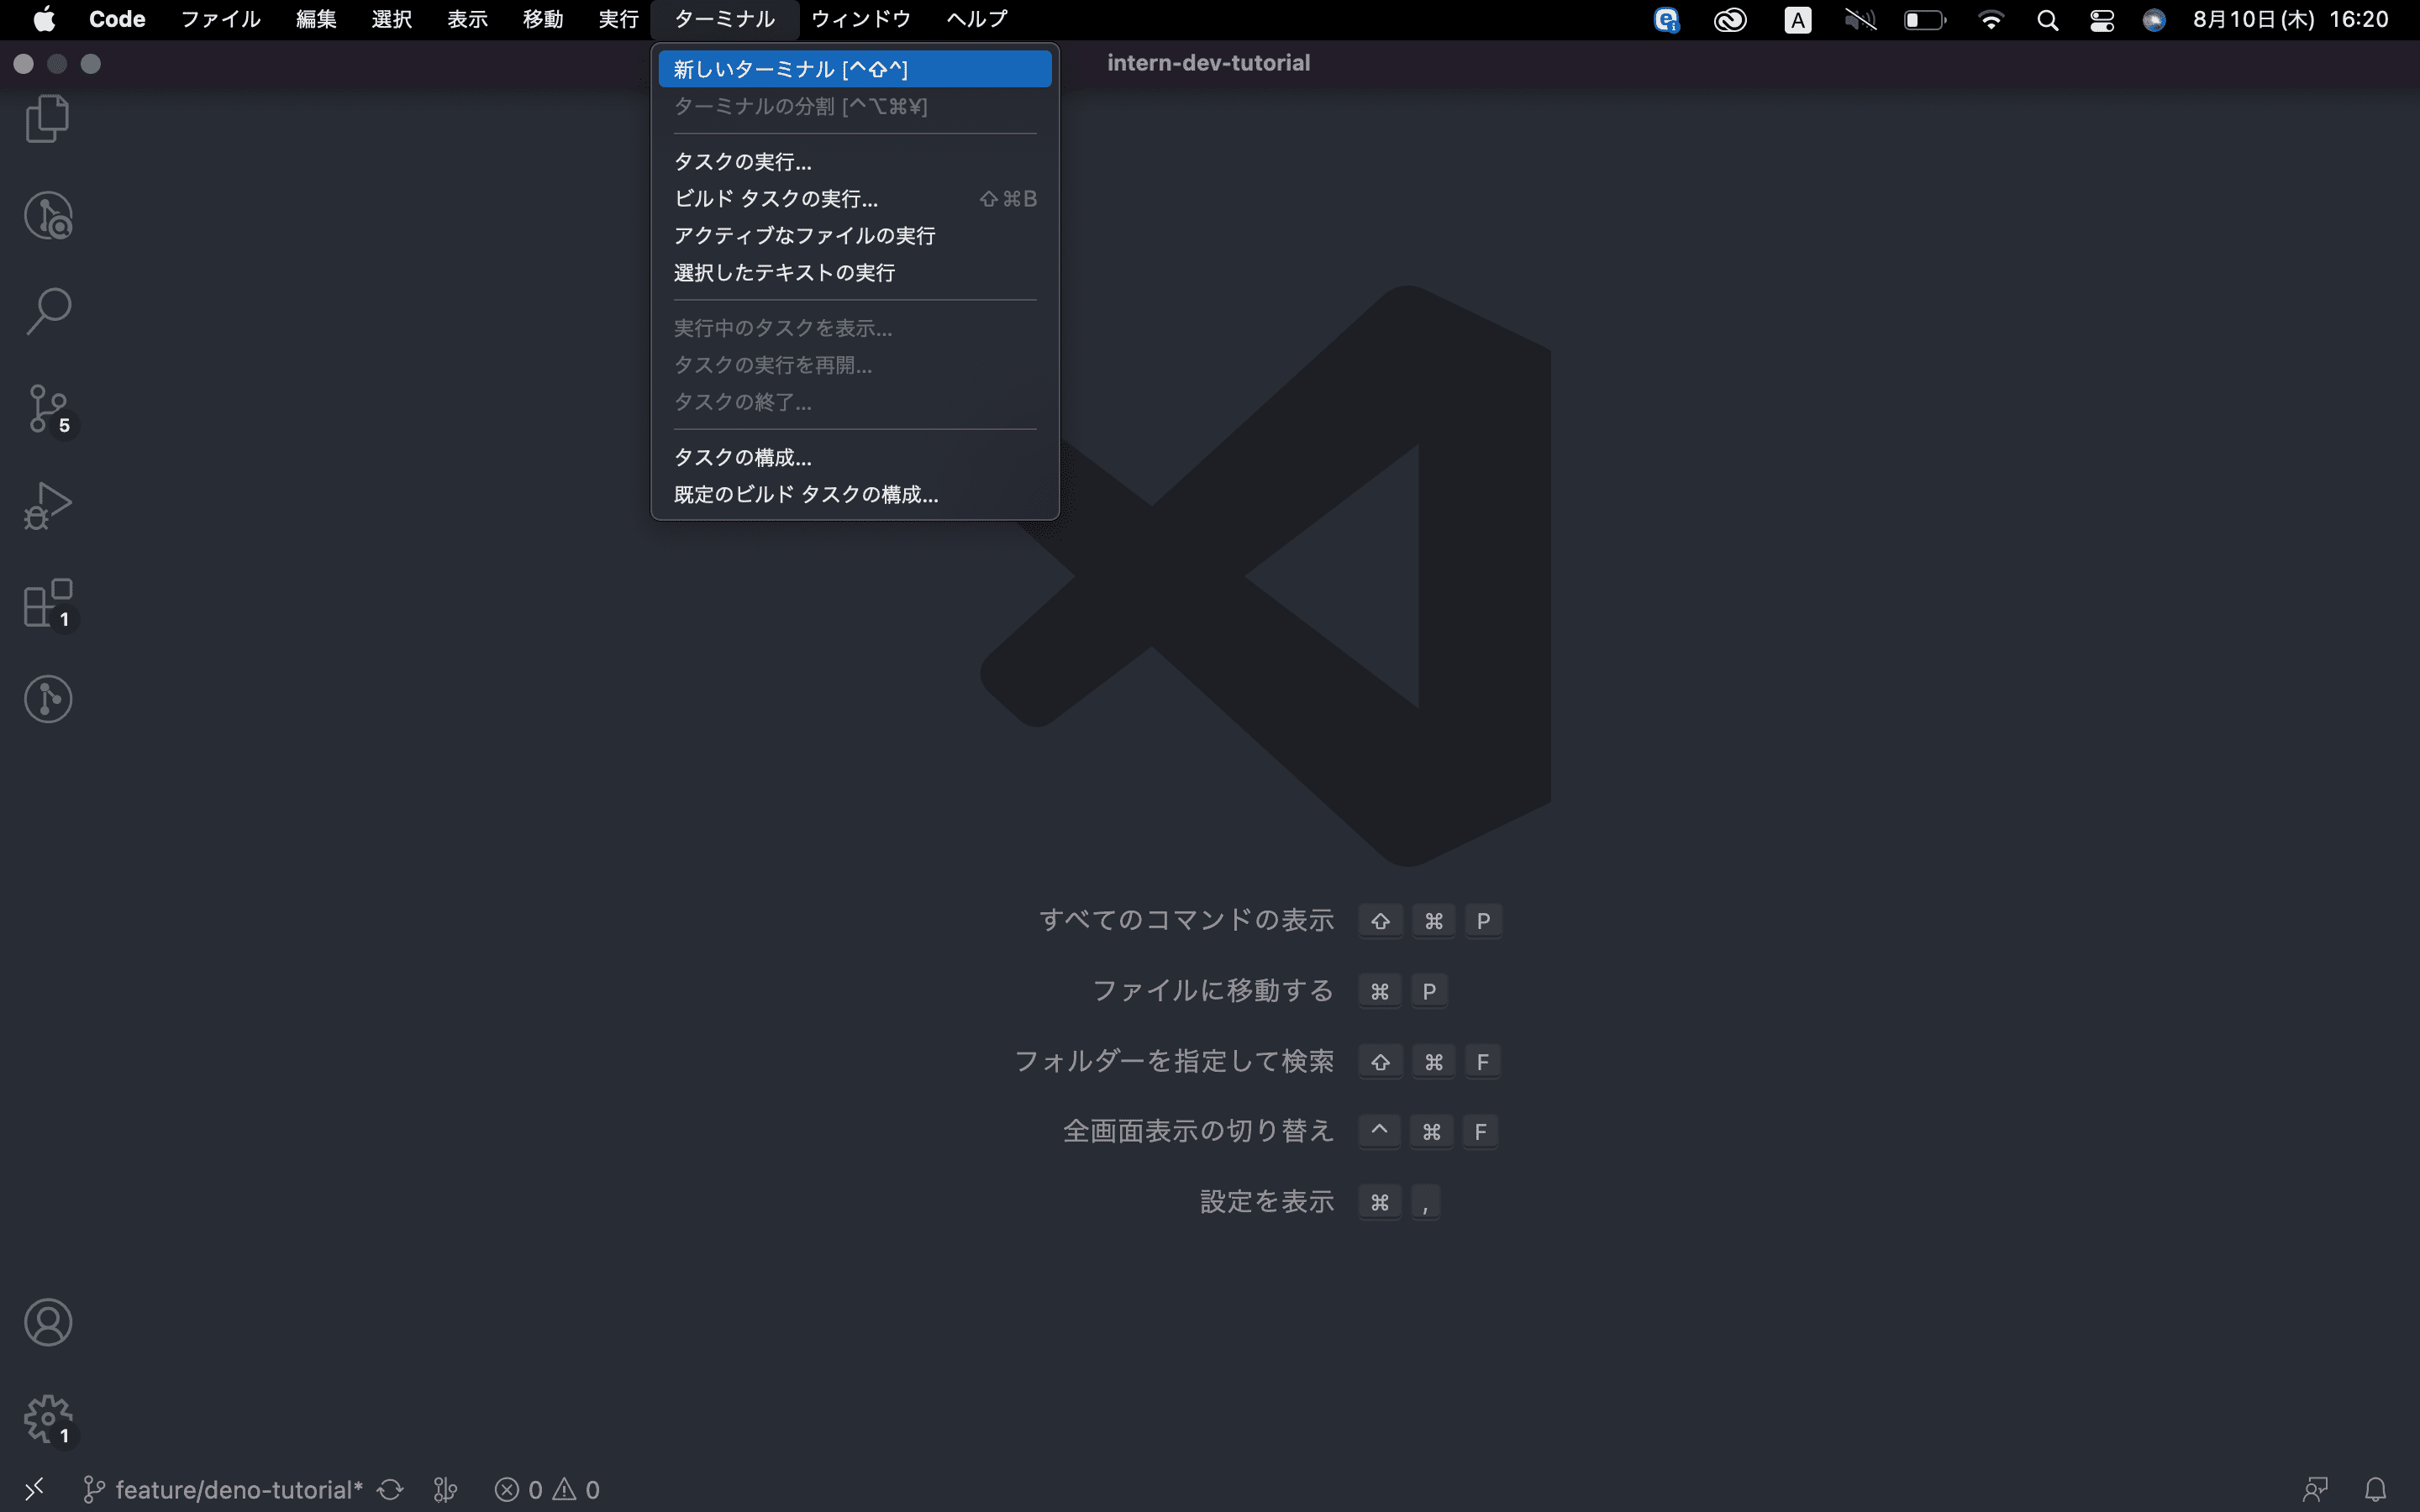
Task: Open the Run and Debug view
Action: click(47, 505)
